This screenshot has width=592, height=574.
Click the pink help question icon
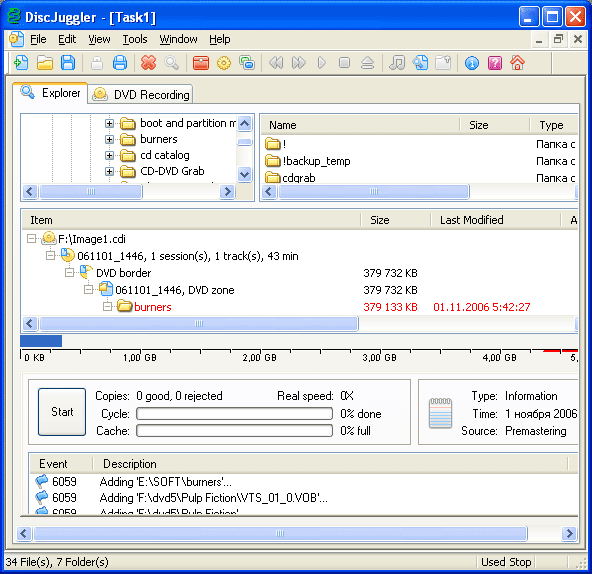point(495,63)
